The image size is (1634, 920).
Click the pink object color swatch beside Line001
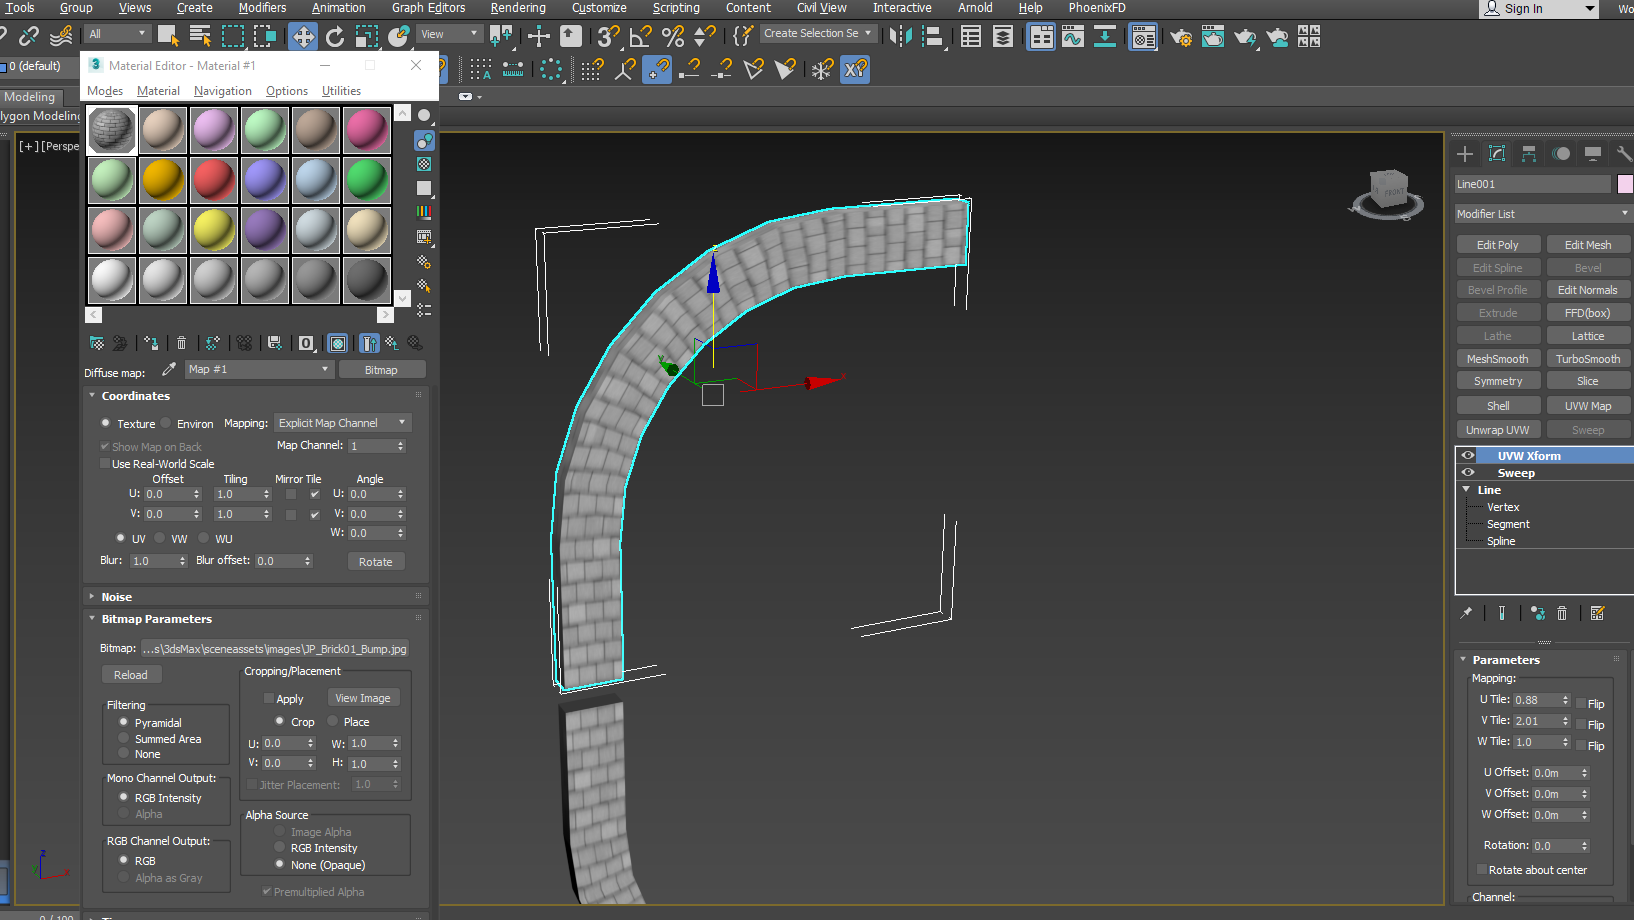pyautogui.click(x=1624, y=184)
